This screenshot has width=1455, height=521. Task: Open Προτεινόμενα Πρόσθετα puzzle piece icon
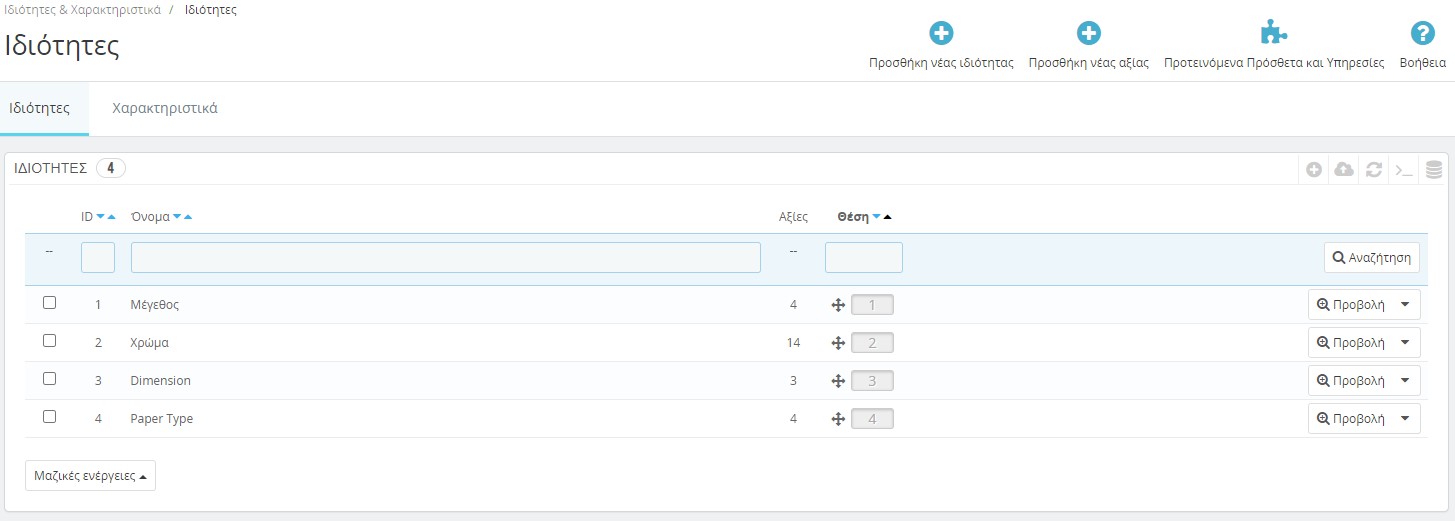1273,34
